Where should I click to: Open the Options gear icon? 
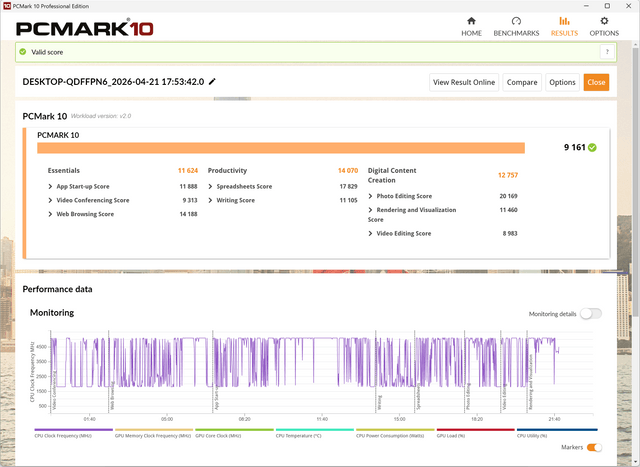604,21
